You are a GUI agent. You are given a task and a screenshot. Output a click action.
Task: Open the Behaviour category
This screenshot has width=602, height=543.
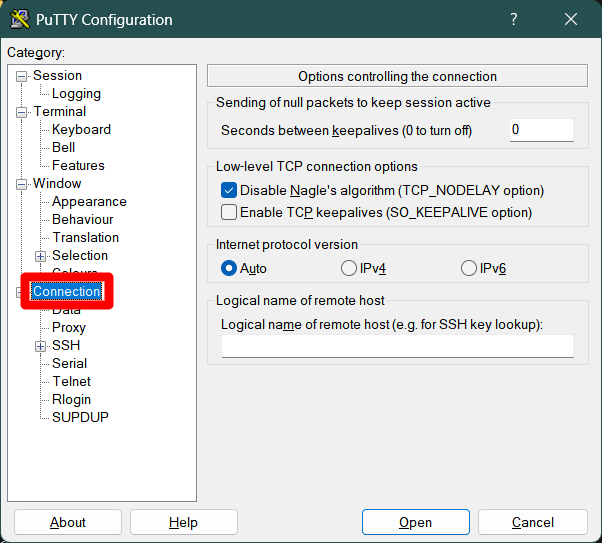pyautogui.click(x=83, y=220)
